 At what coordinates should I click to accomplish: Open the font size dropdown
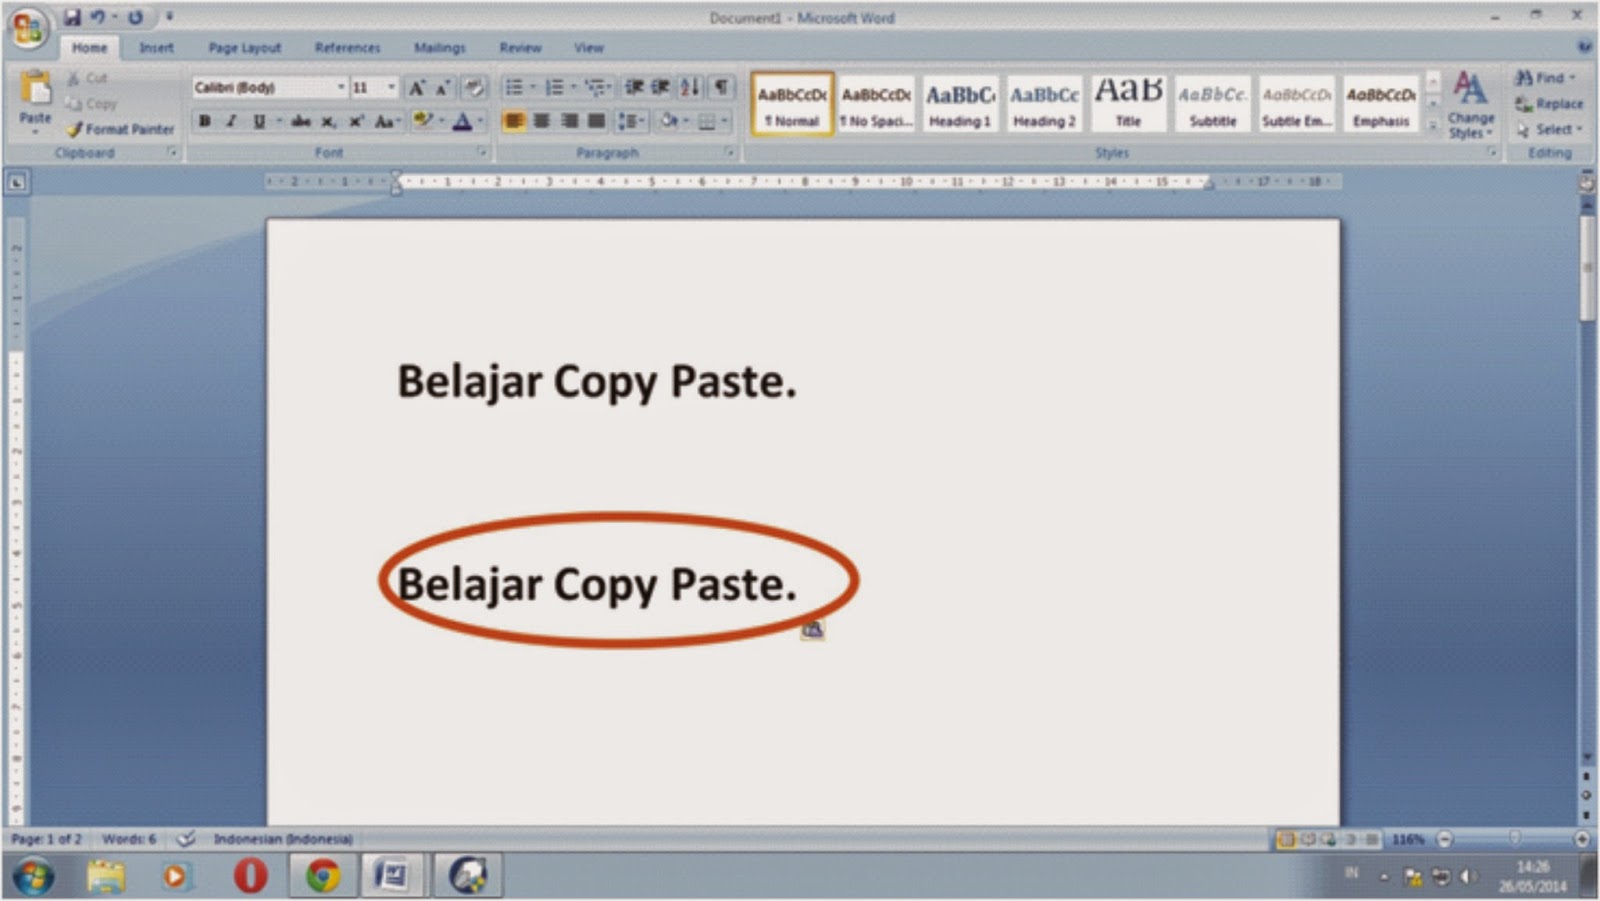390,87
